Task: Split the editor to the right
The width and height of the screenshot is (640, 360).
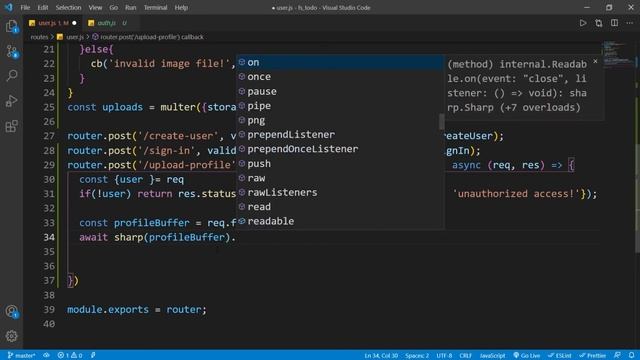Action: pyautogui.click(x=614, y=23)
